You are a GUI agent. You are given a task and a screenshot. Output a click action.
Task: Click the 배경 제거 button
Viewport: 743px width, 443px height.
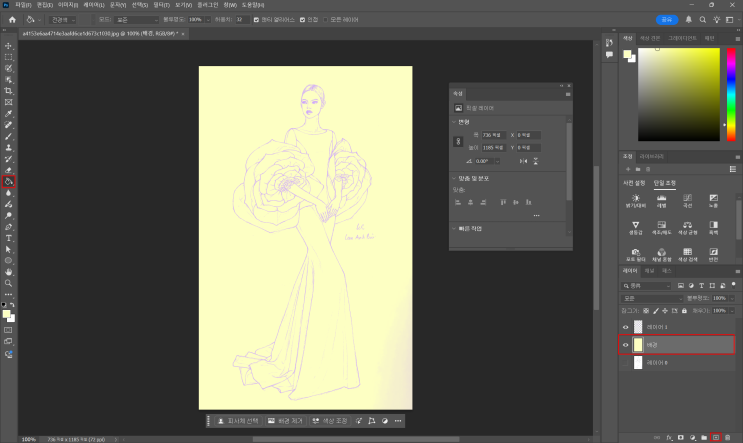tap(288, 421)
